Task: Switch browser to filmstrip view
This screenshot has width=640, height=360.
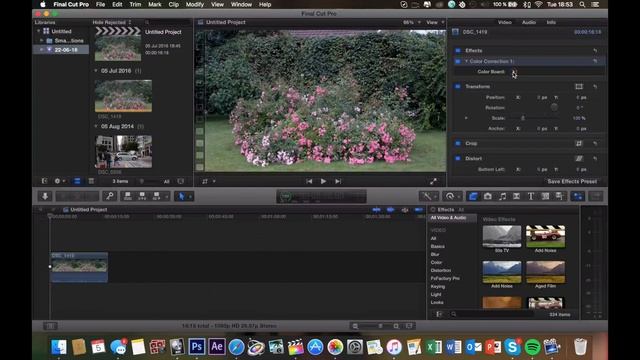Action: point(77,181)
